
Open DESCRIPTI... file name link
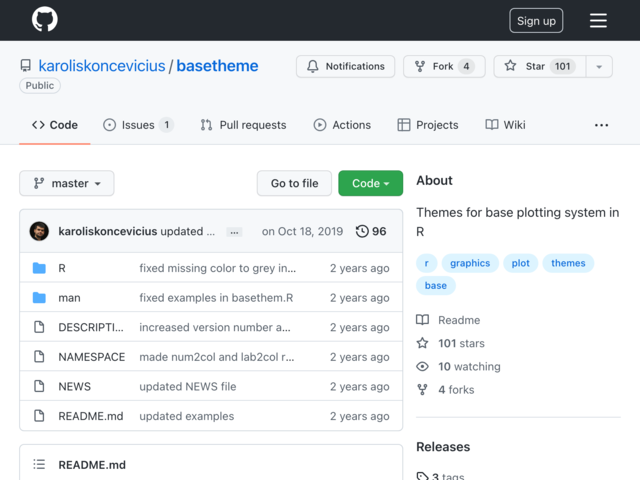pyautogui.click(x=91, y=327)
